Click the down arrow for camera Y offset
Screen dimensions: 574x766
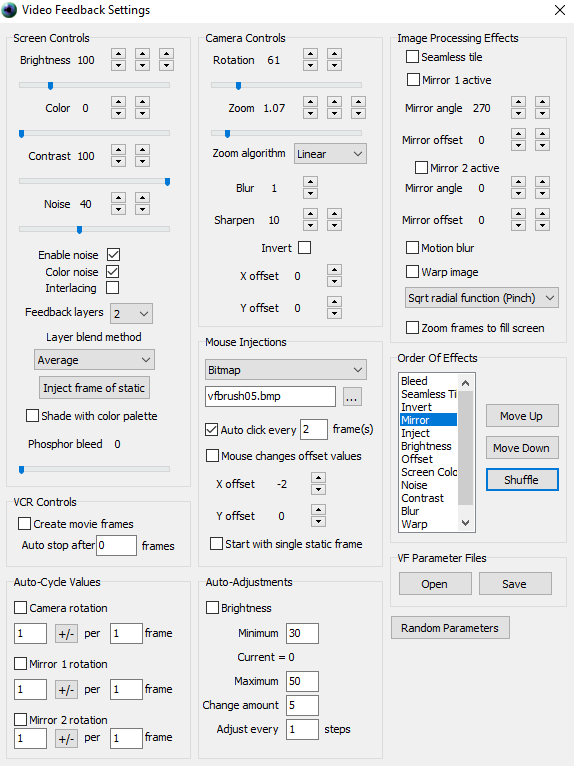[x=334, y=314]
